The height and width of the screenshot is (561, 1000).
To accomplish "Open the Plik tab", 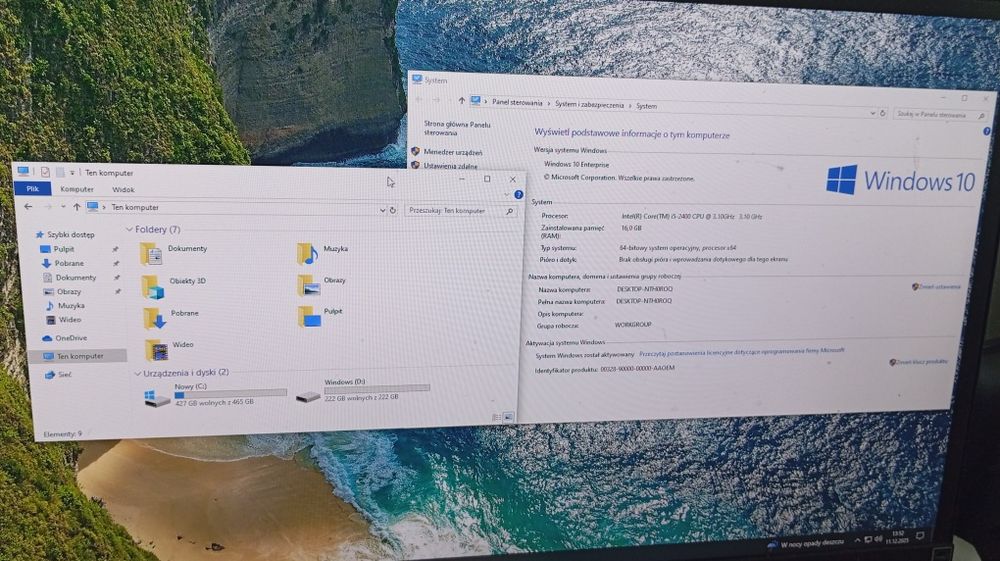I will coord(33,189).
